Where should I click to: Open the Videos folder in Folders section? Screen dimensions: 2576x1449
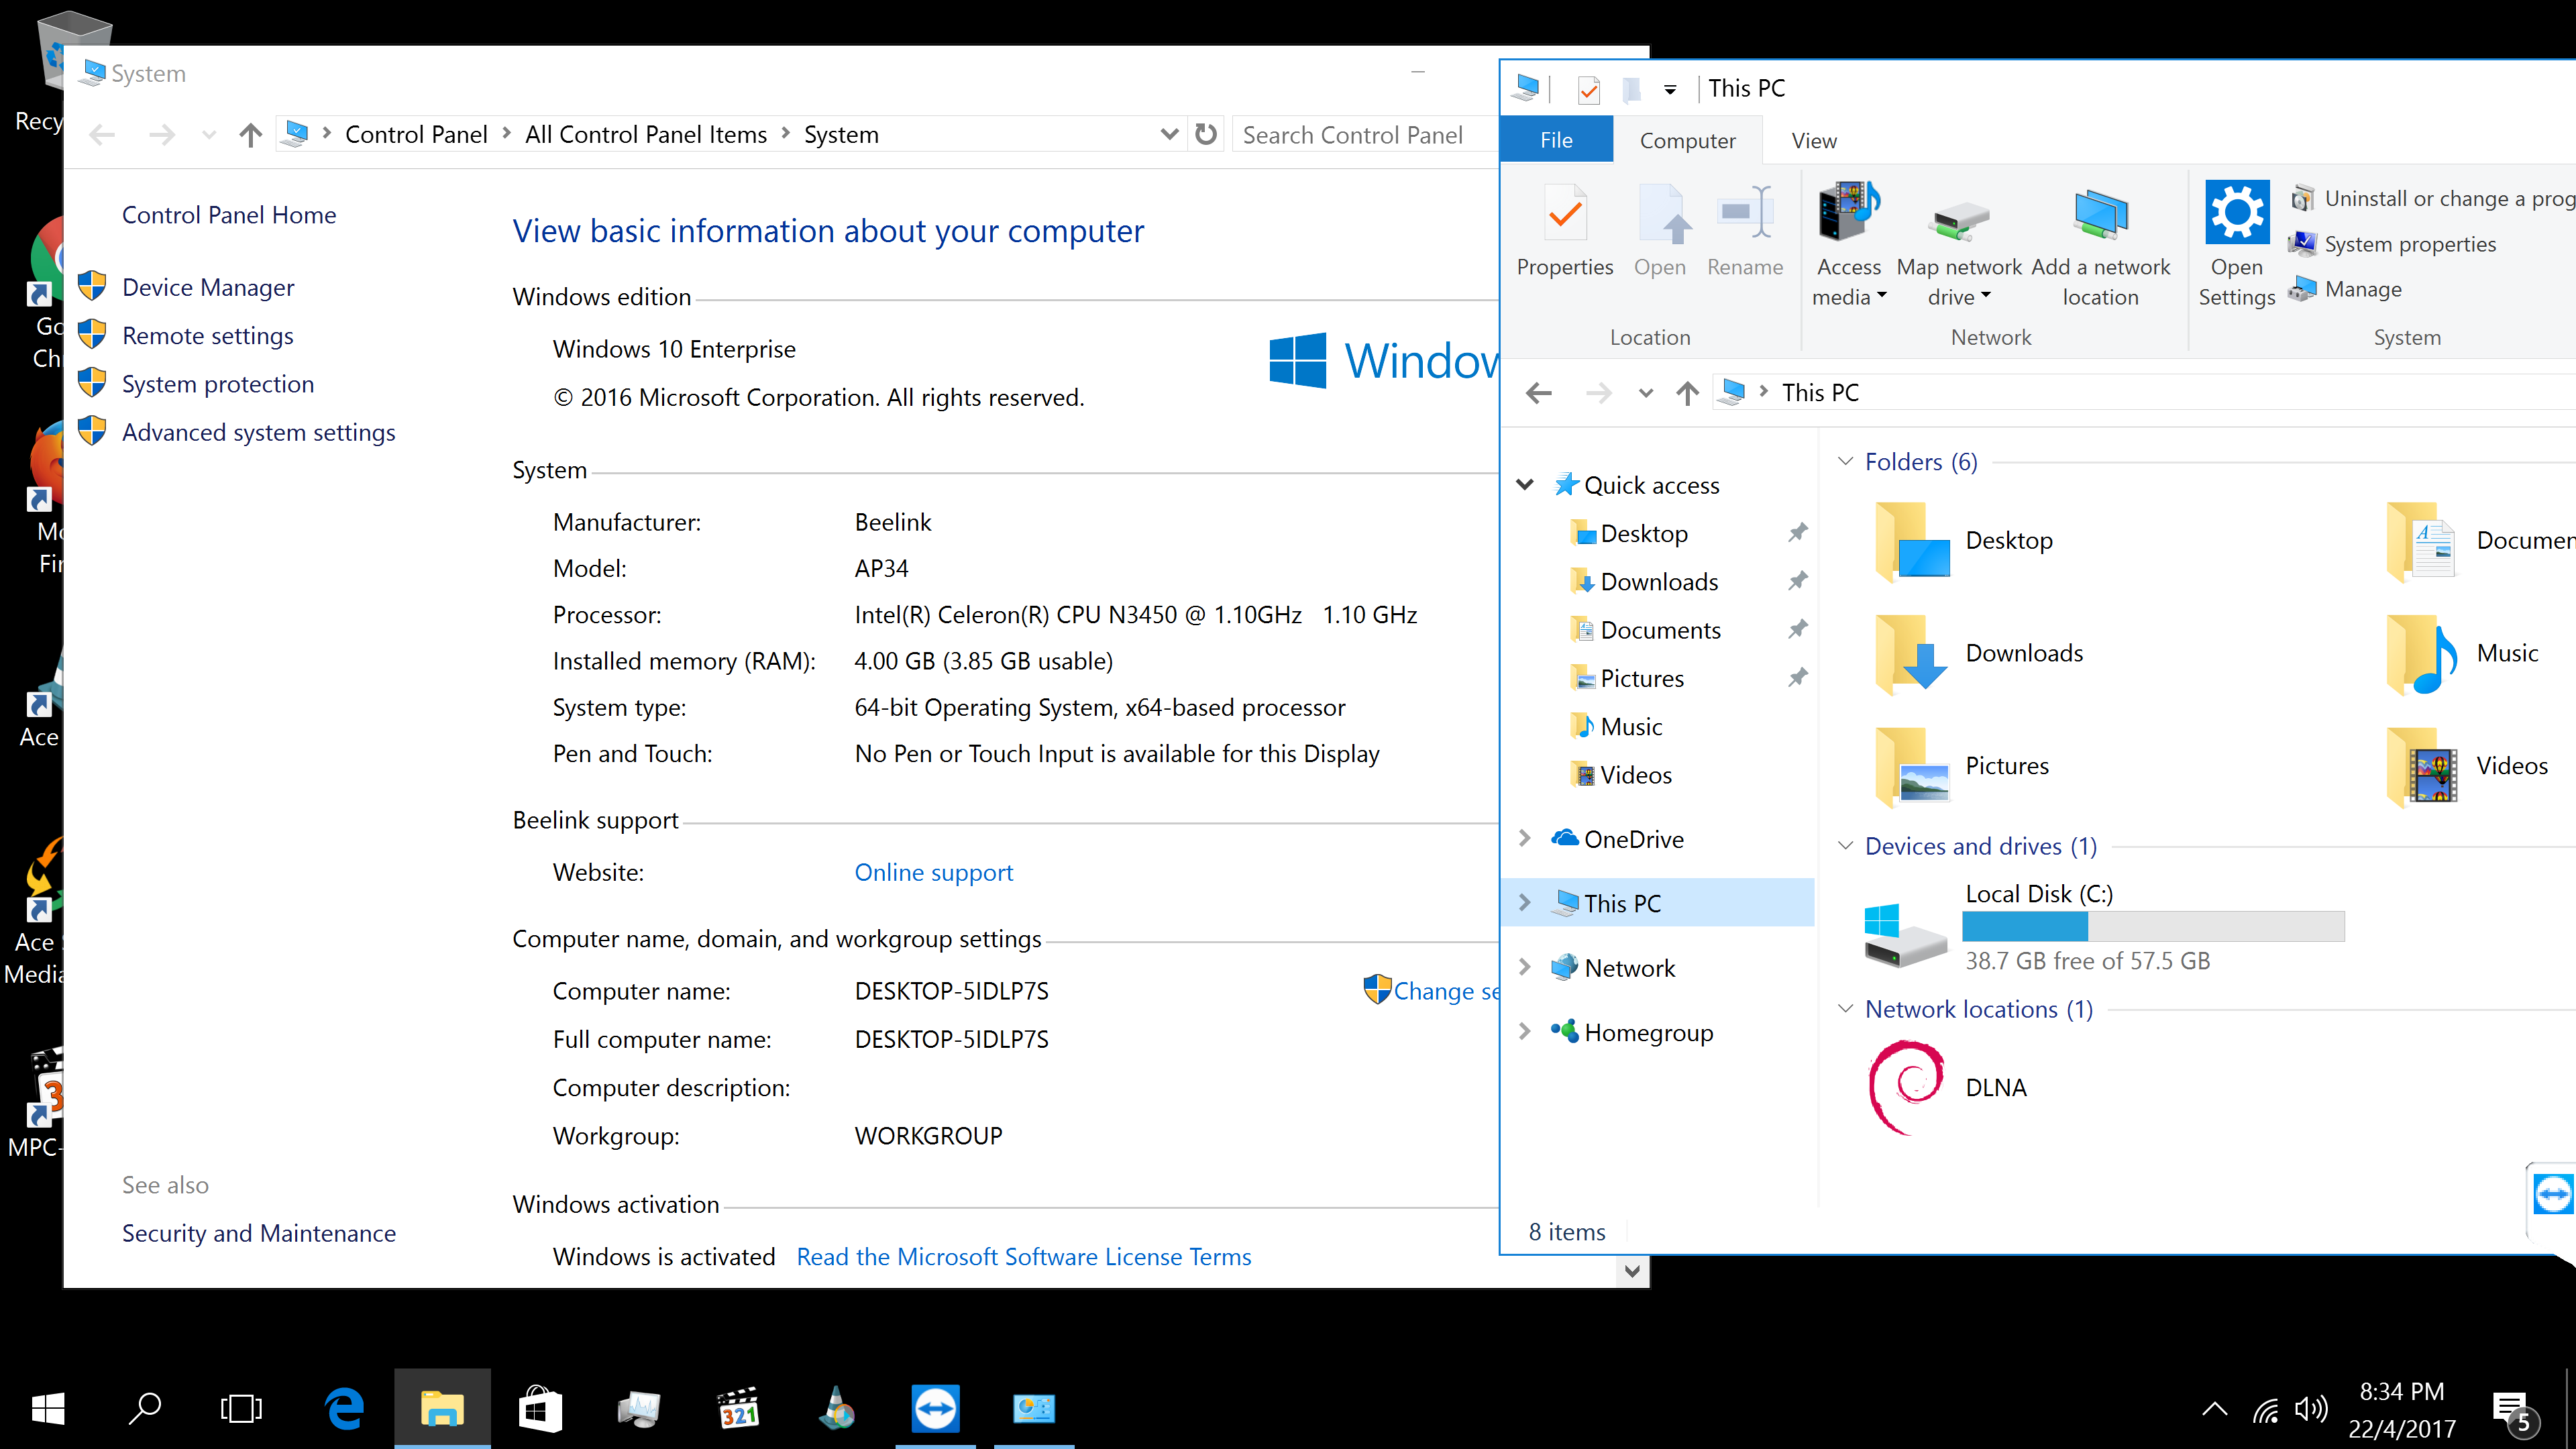click(x=2466, y=766)
